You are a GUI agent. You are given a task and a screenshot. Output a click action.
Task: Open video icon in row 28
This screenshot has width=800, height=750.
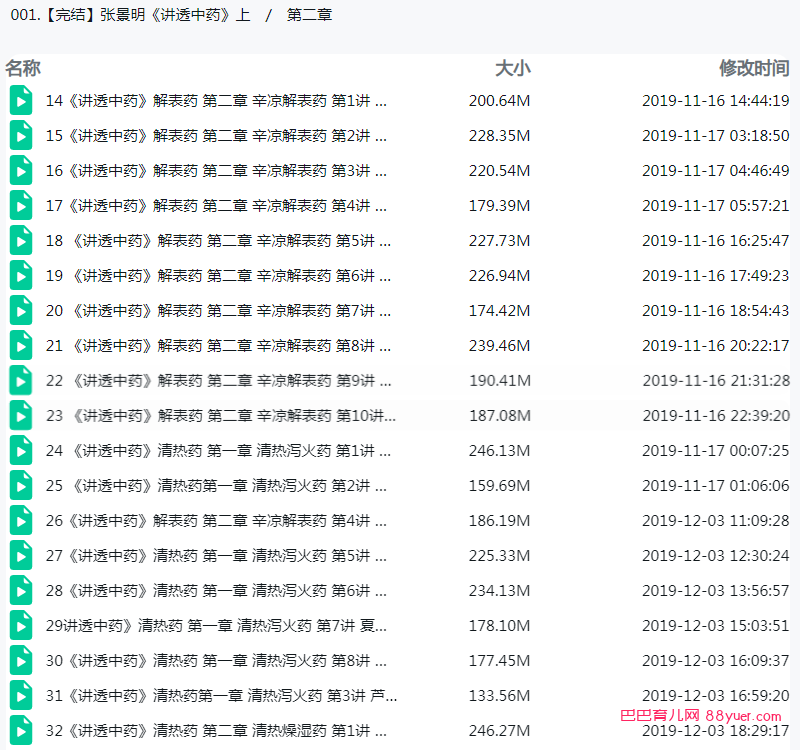point(21,591)
